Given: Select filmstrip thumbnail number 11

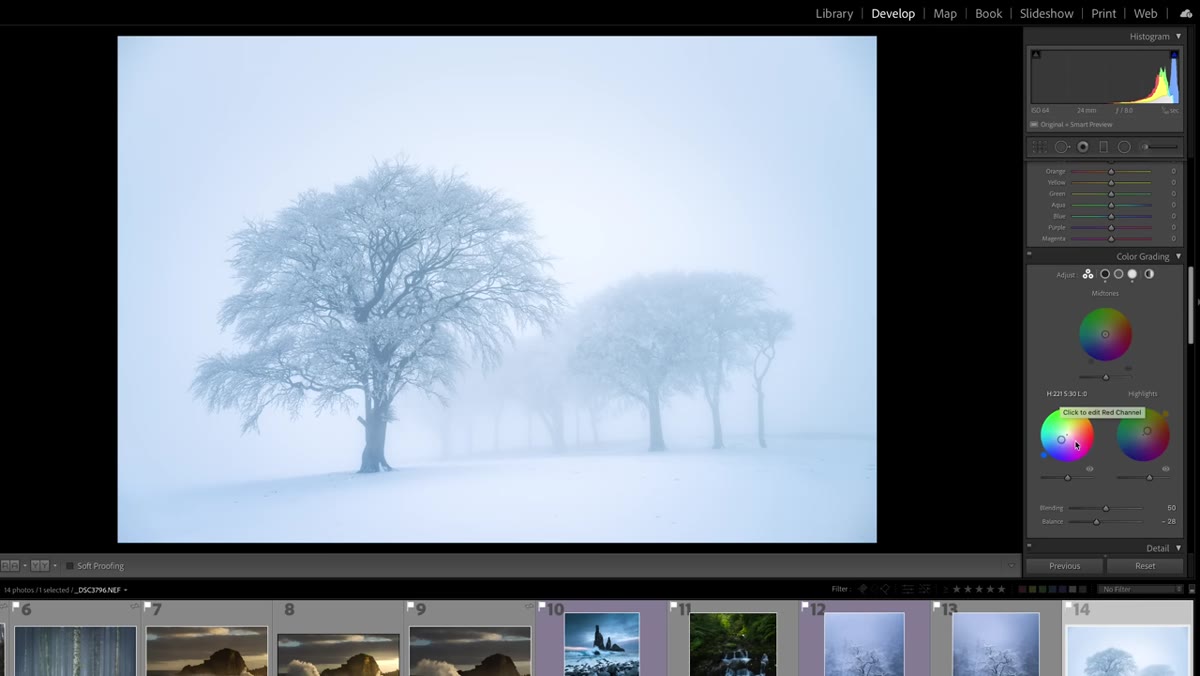Looking at the screenshot, I should coord(733,644).
